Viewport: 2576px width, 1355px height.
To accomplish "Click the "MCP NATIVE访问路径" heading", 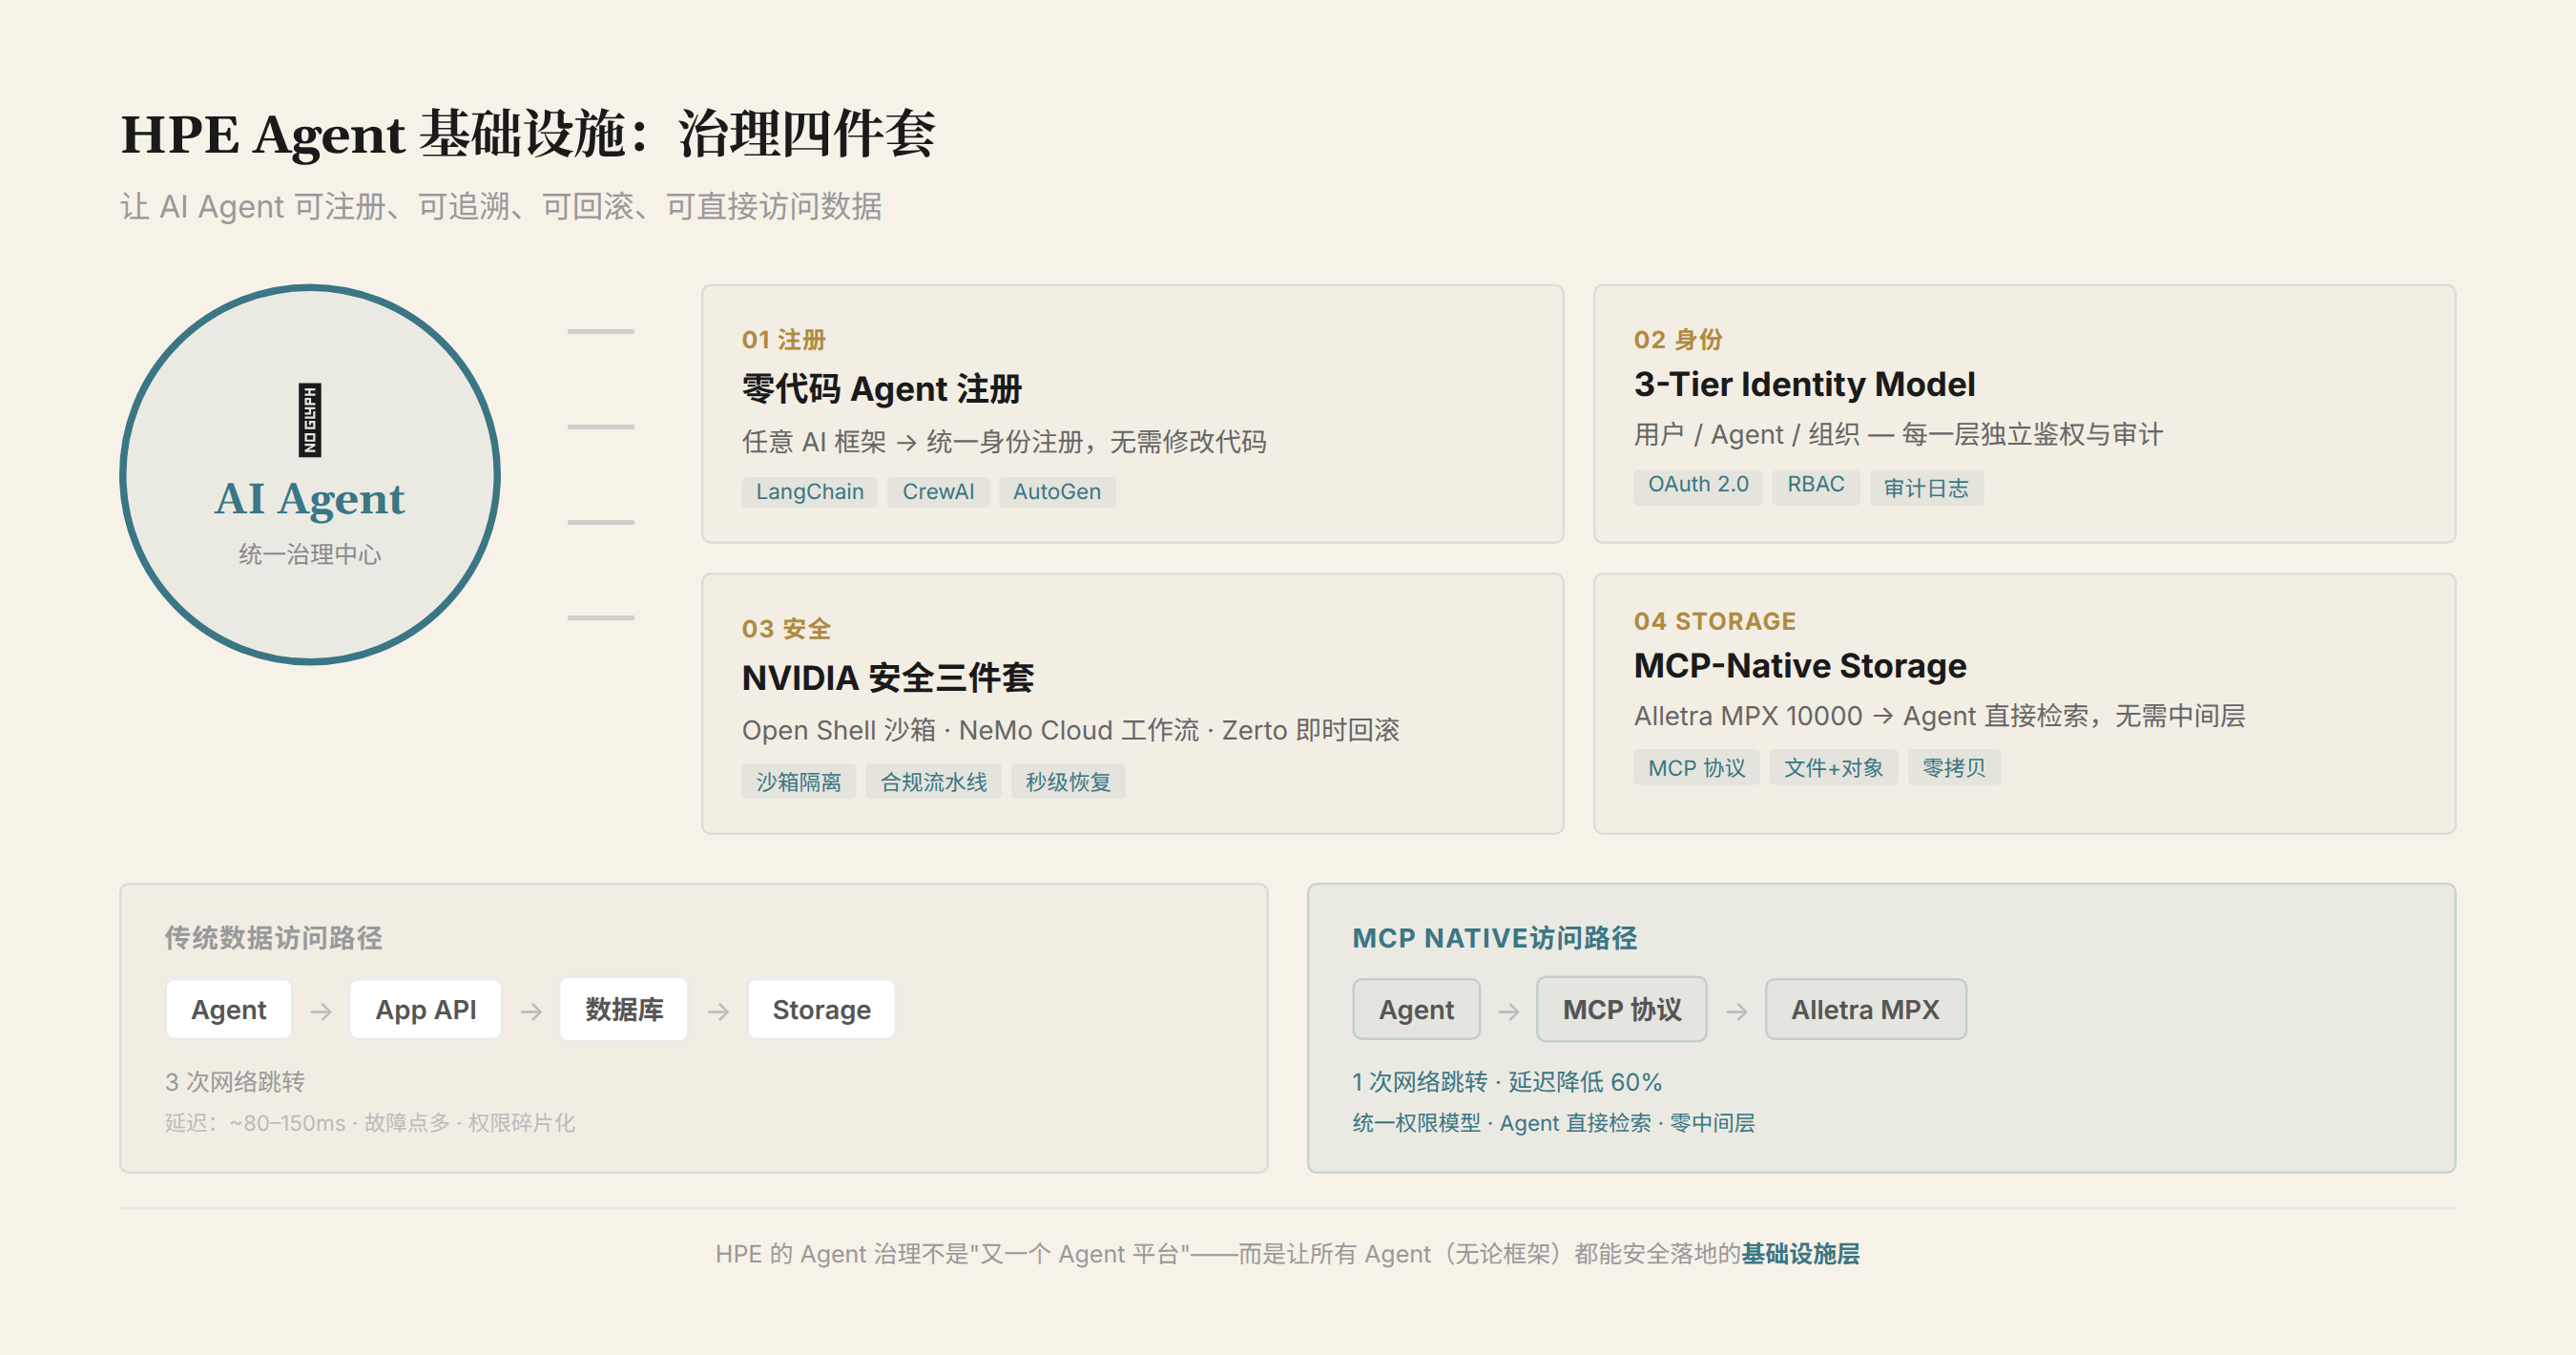I will coord(1495,938).
